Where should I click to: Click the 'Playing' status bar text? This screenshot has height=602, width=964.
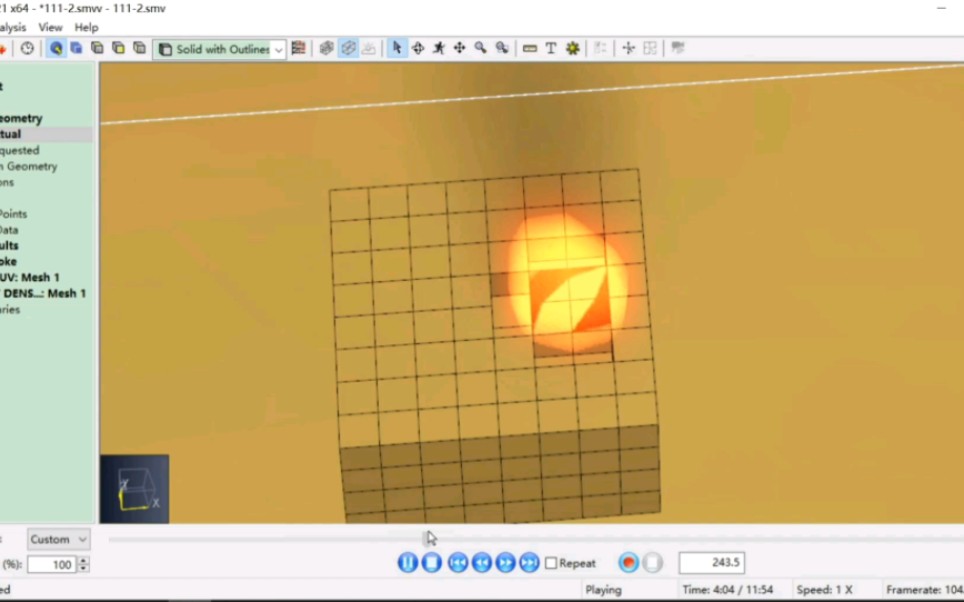[603, 590]
